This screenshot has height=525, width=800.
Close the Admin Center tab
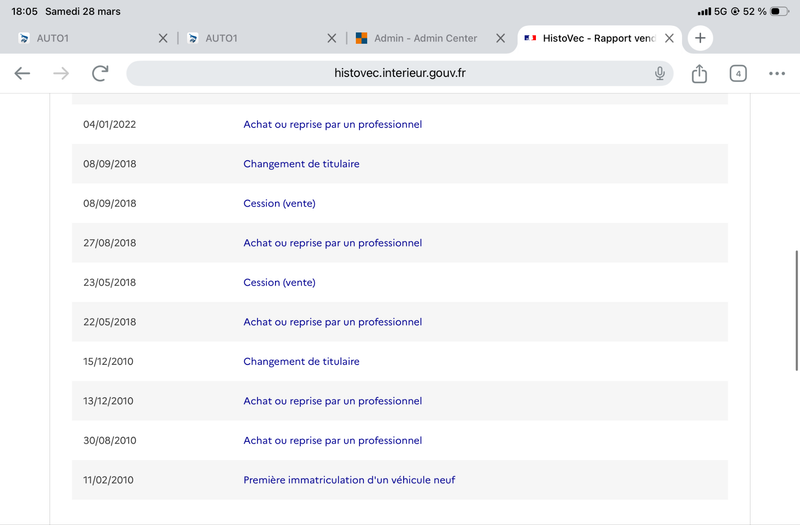(x=500, y=38)
